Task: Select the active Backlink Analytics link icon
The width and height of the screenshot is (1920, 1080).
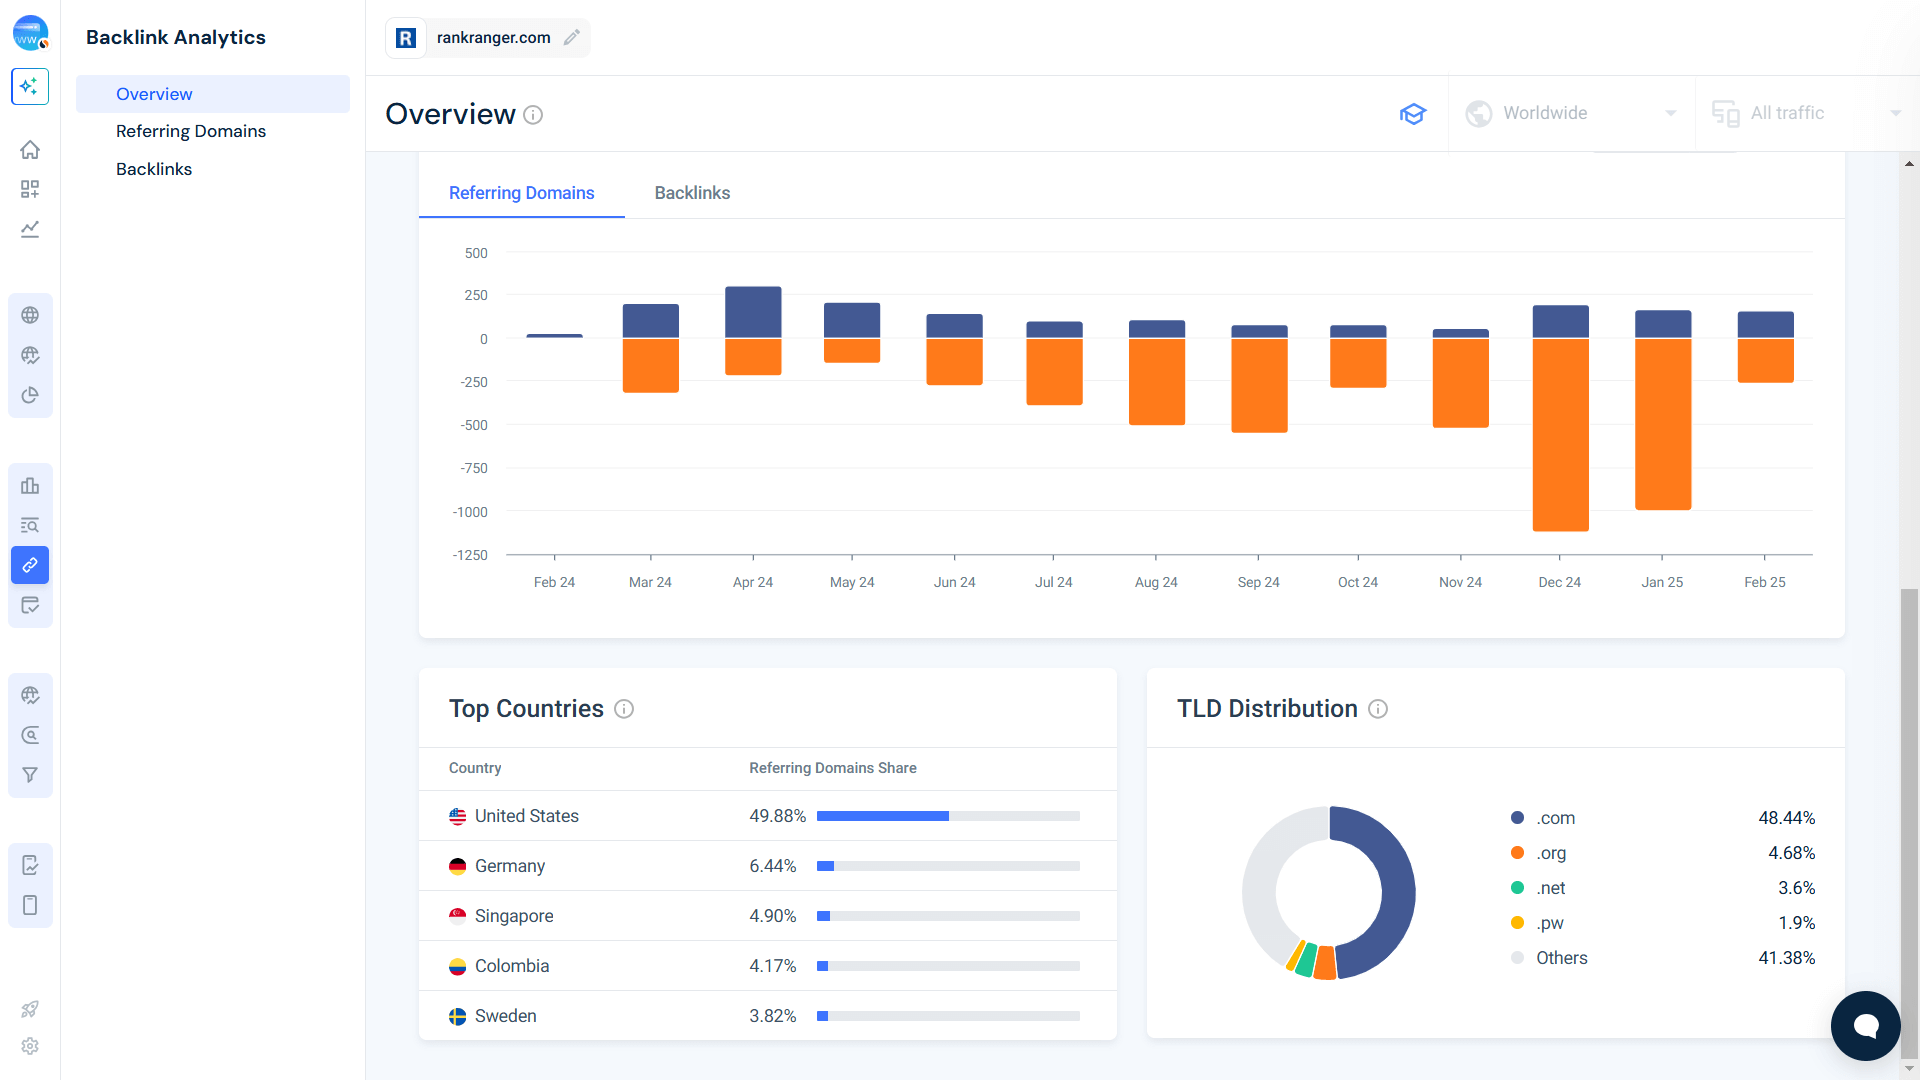Action: point(30,565)
